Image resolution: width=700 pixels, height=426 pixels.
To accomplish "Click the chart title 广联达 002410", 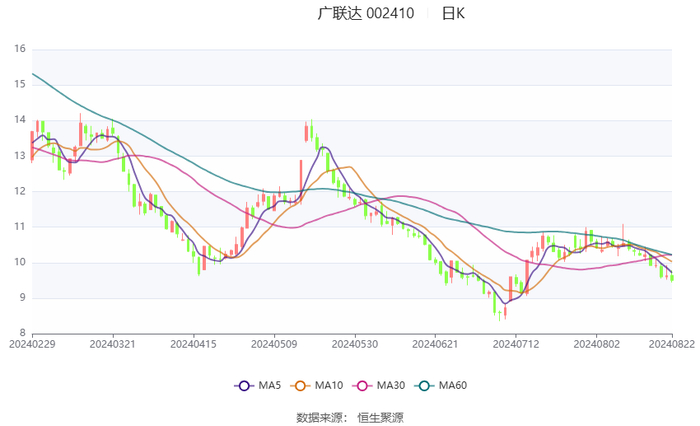I will tap(366, 13).
